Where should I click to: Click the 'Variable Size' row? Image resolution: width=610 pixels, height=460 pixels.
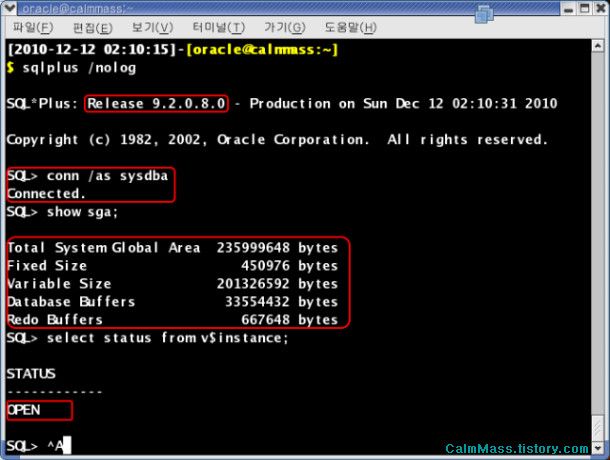[x=172, y=284]
